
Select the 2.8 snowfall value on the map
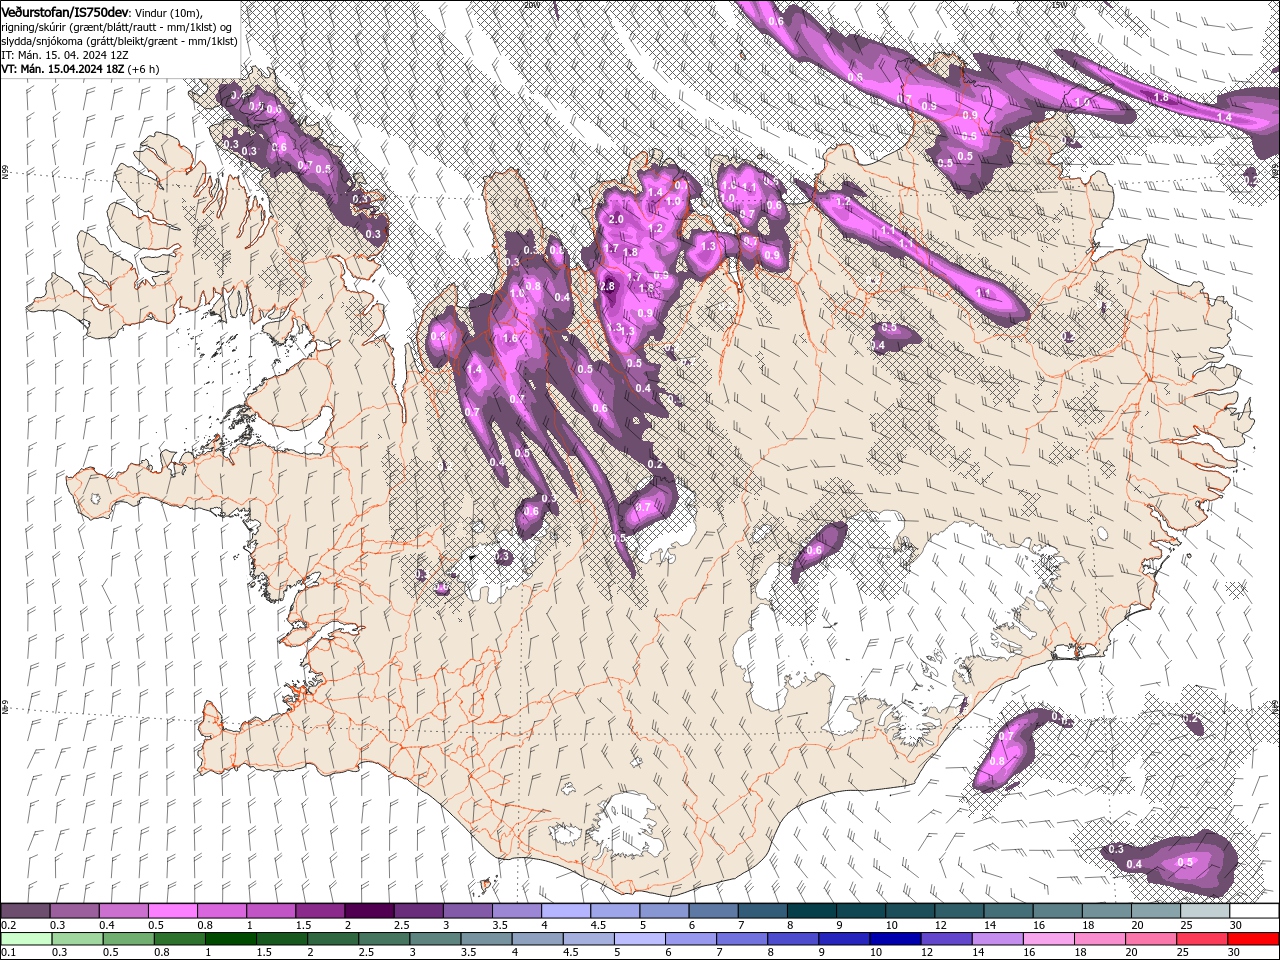[x=607, y=287]
